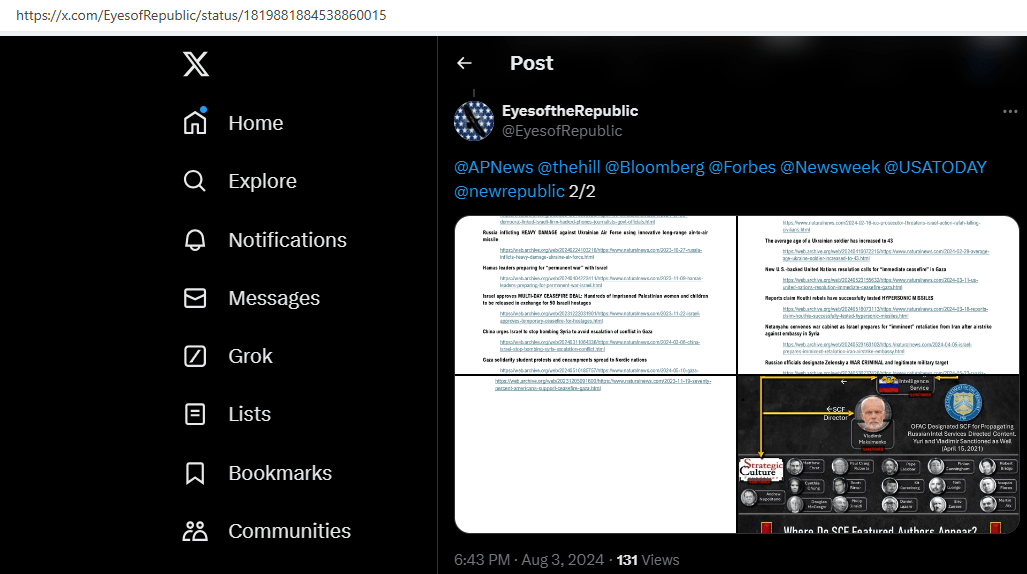Screen dimensions: 1027x574
Task: Open EyesoftheRepublic profile avatar
Action: point(474,120)
